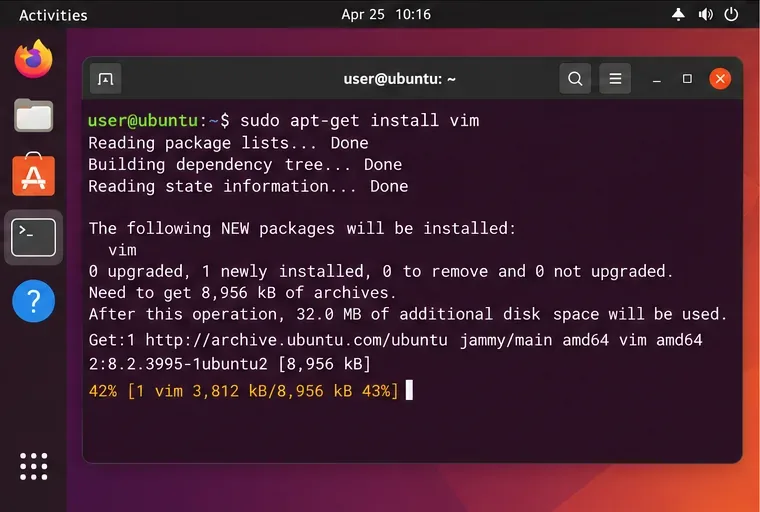Launch Ubuntu Software from the dock
This screenshot has height=512, width=760.
tap(33, 175)
